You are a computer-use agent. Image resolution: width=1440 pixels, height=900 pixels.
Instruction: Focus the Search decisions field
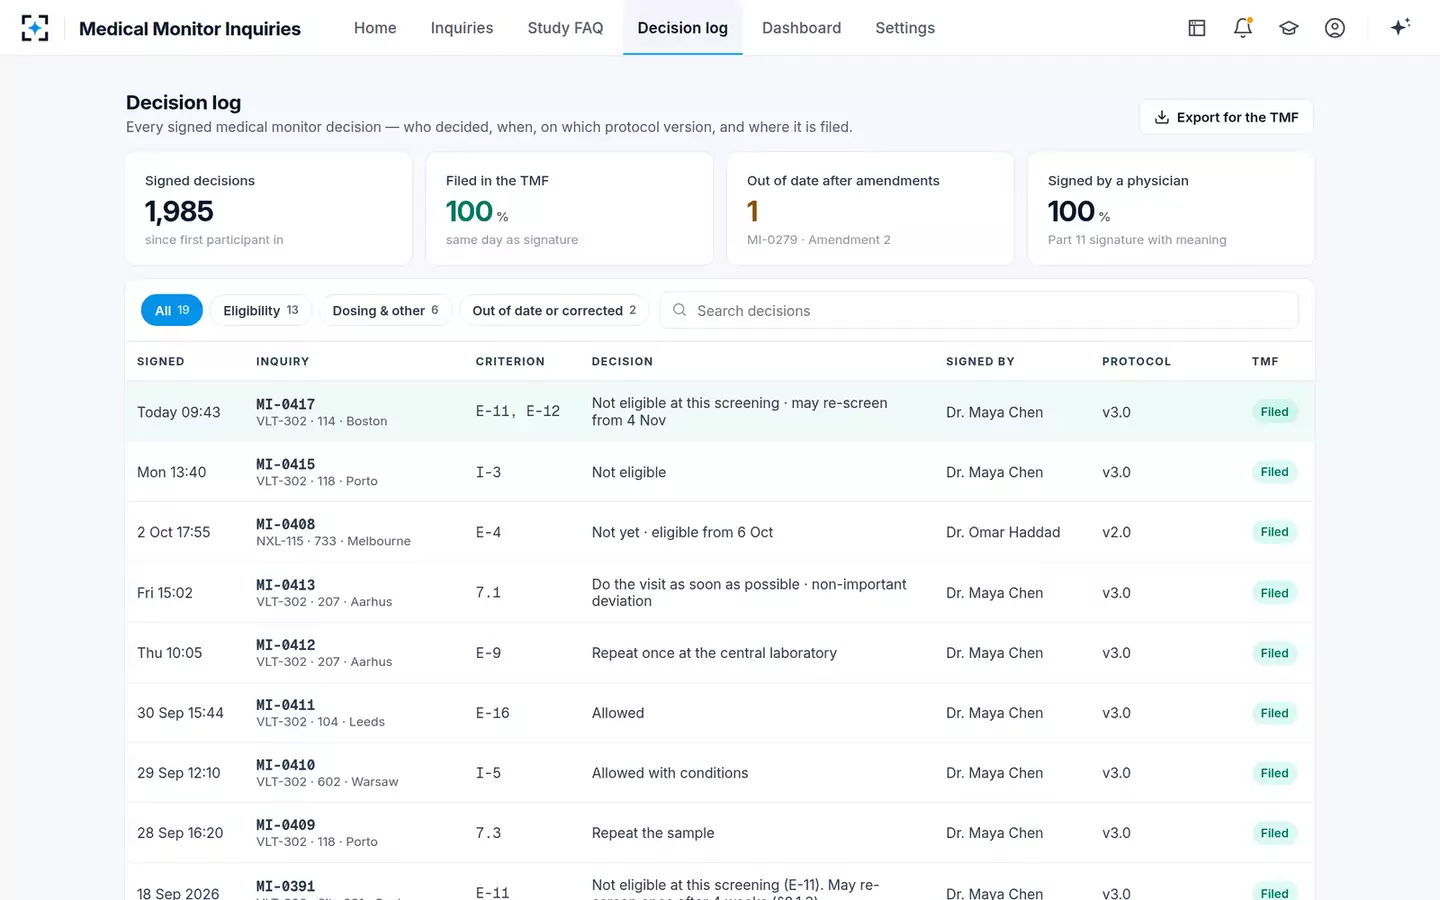[x=980, y=310]
